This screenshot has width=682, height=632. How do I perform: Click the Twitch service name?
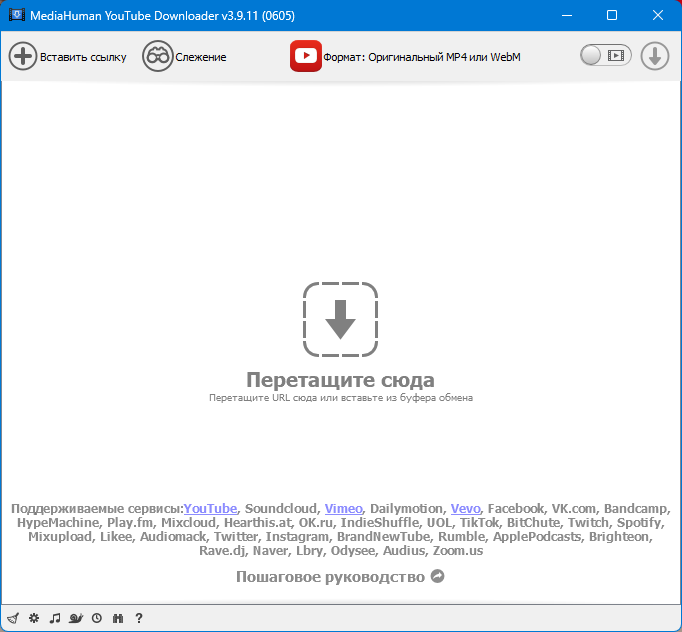click(x=586, y=522)
